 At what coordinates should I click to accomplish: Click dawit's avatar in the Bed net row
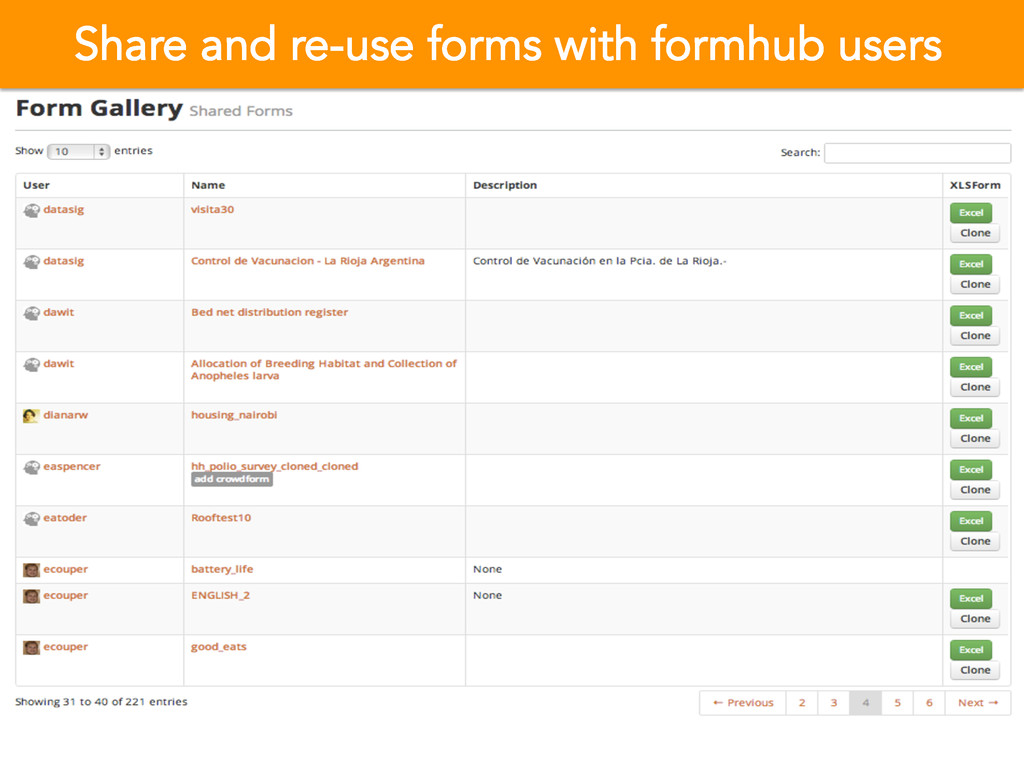pyautogui.click(x=31, y=313)
